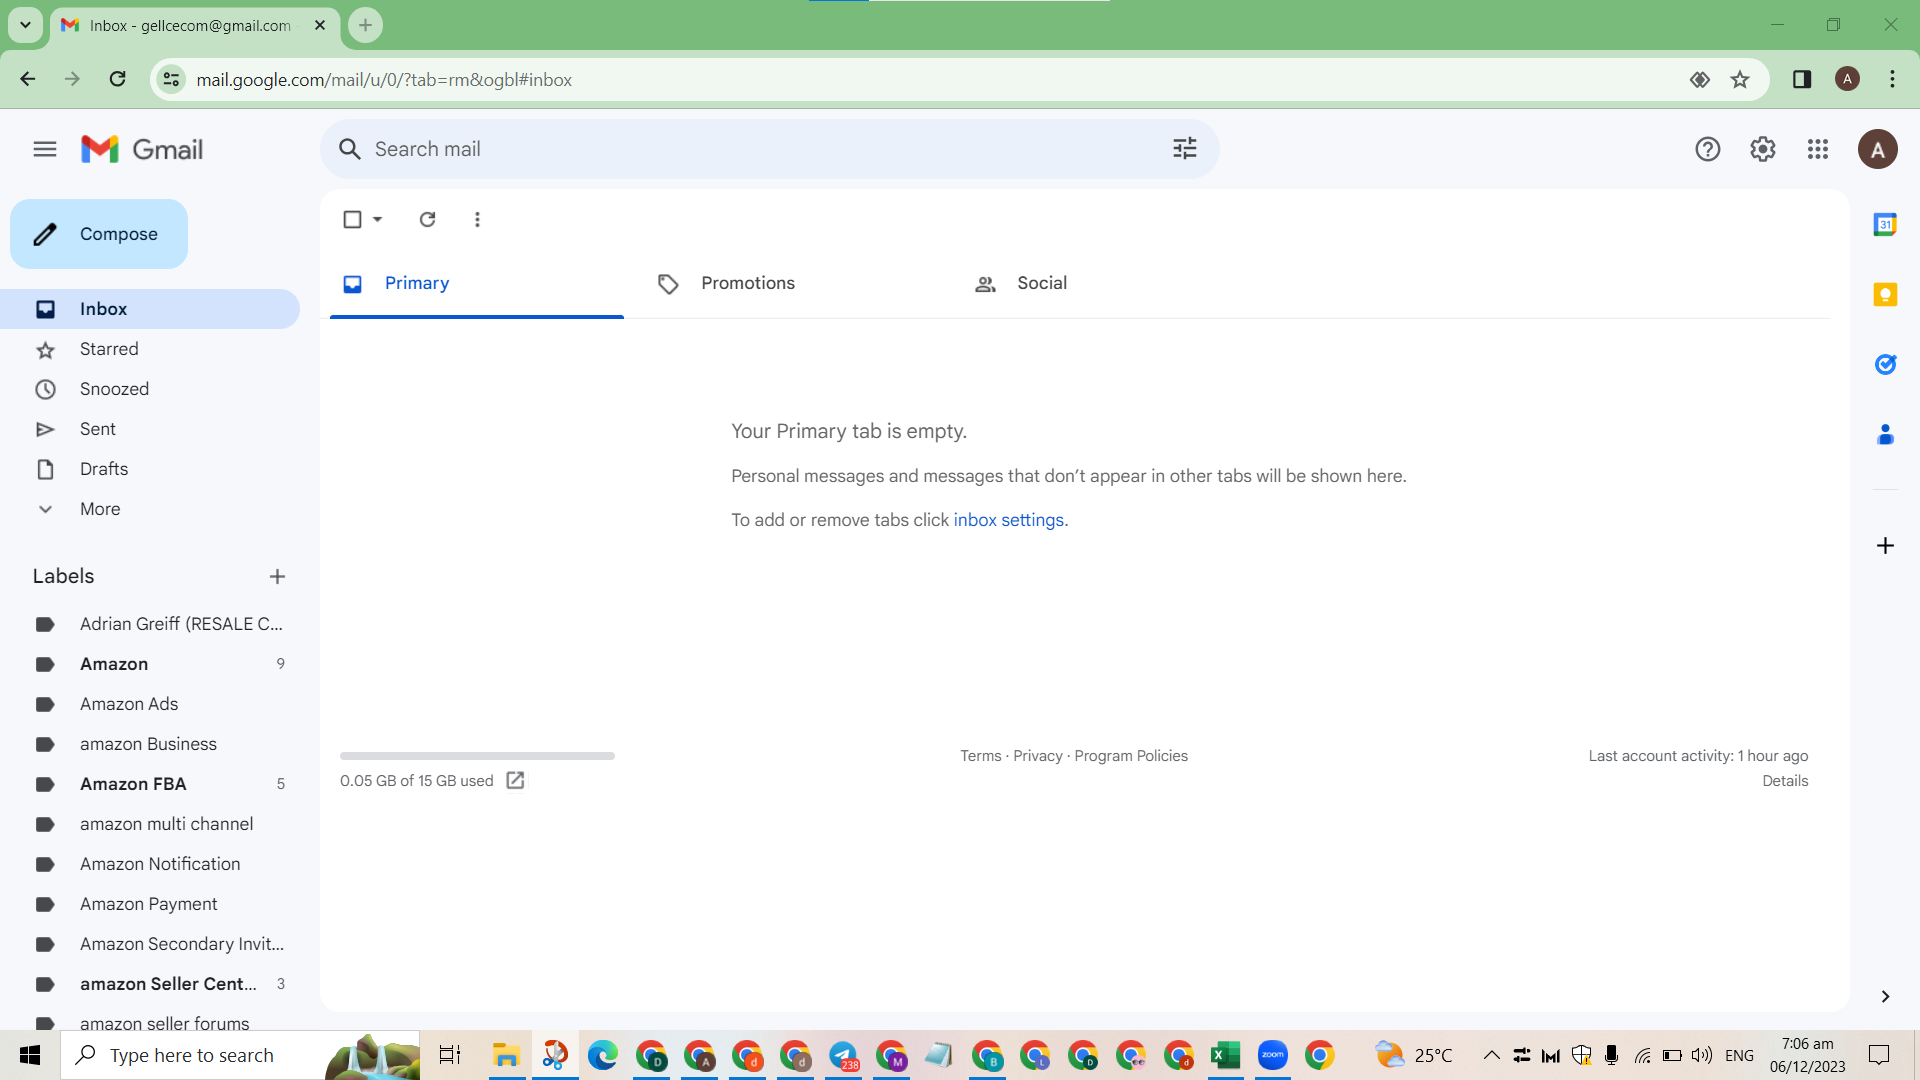Open a new browser tab

coord(365,25)
